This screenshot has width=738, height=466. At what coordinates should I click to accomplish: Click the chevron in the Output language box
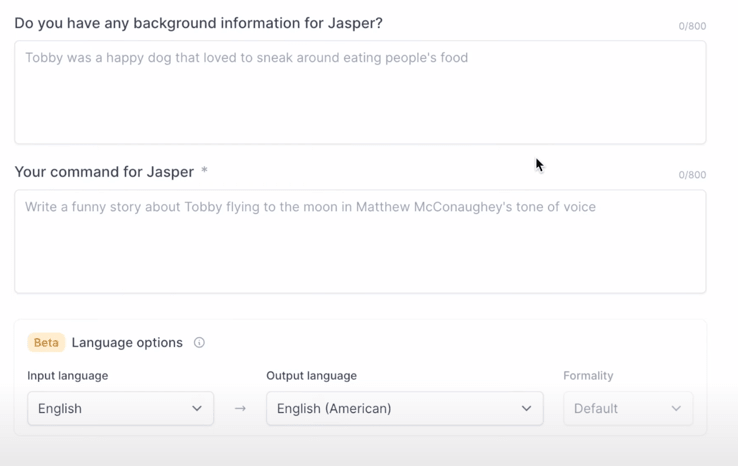pos(526,408)
